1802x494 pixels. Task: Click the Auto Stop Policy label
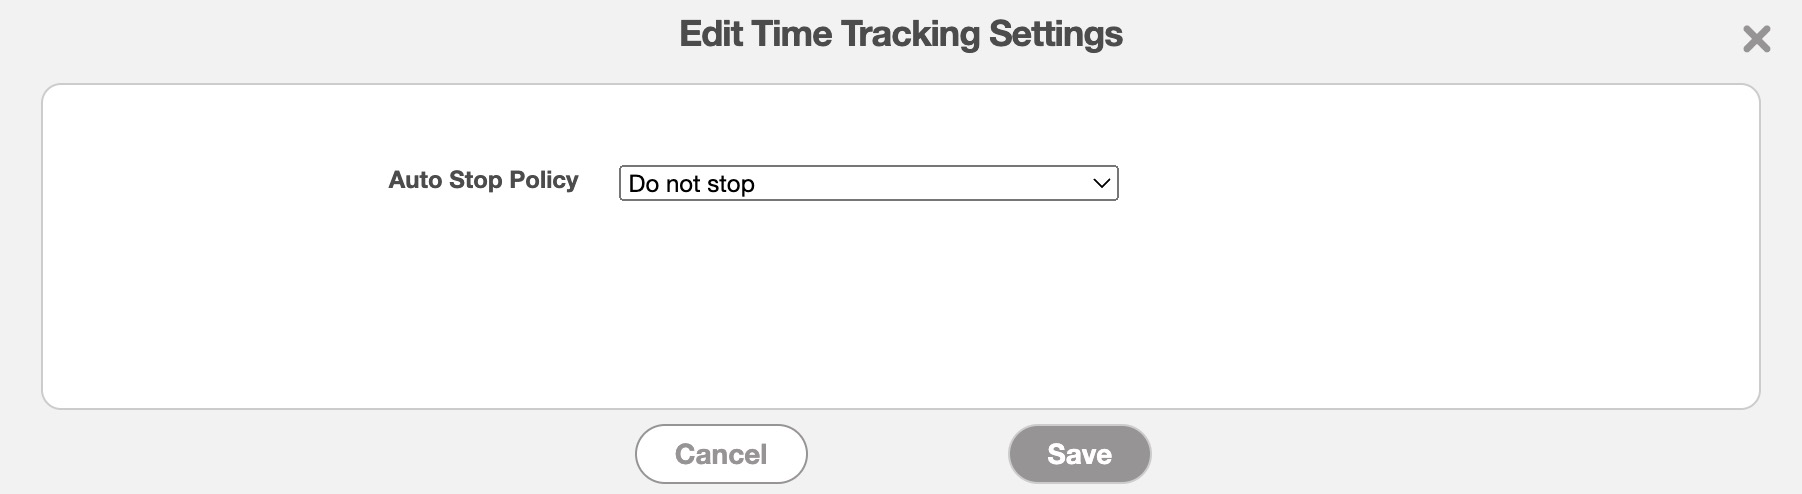coord(483,180)
